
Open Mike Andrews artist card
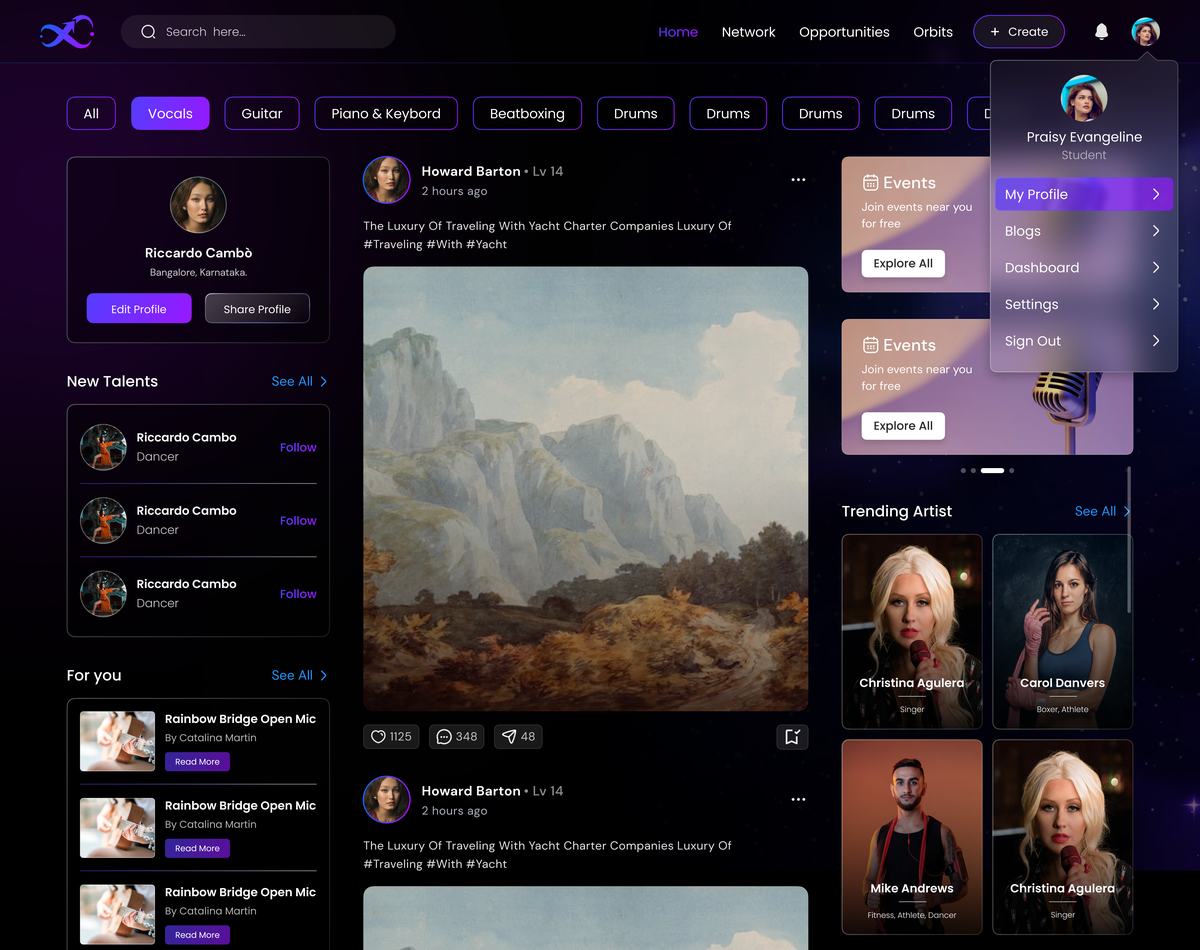[x=912, y=837]
